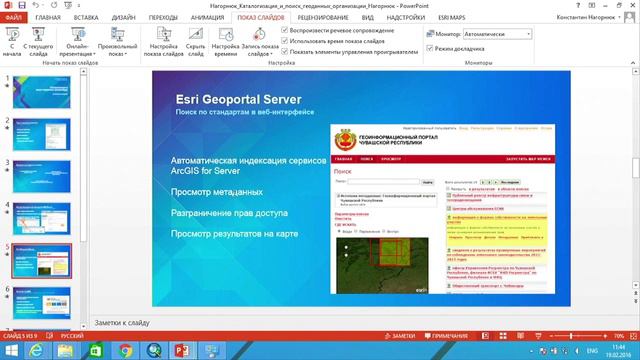
Task: Open the АНИМАЦИЯ tab
Action: (207, 18)
